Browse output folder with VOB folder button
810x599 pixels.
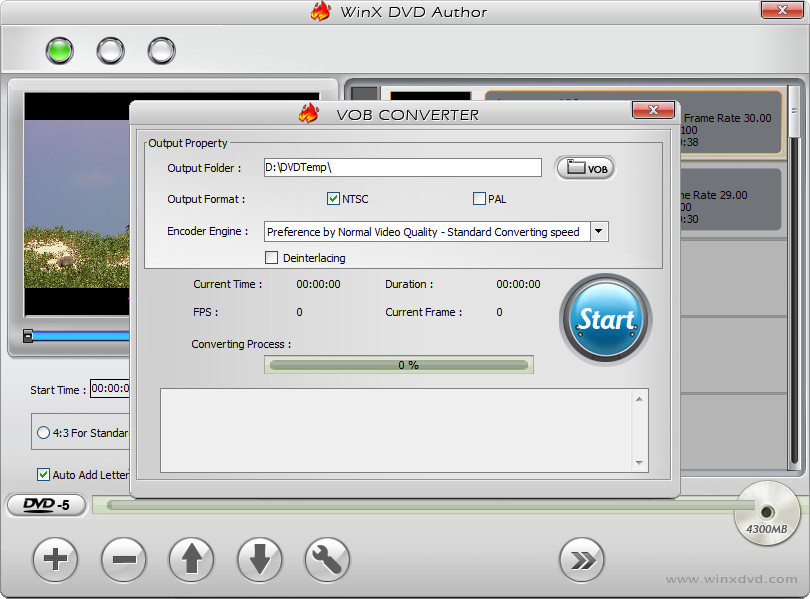585,168
